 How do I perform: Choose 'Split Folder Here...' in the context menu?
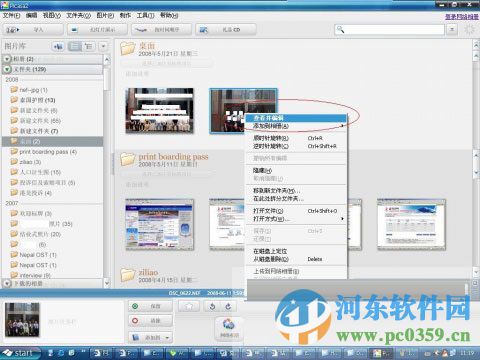pyautogui.click(x=296, y=199)
